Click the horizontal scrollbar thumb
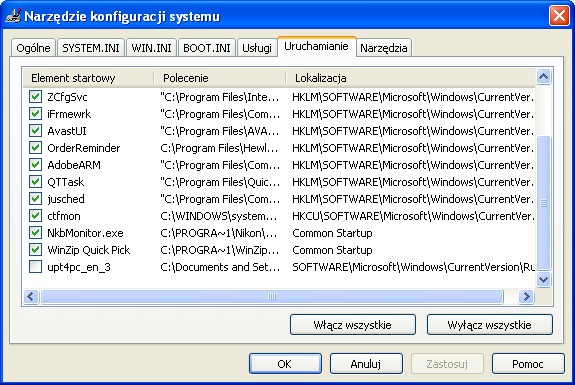Viewport: 575px width, 385px height. (272, 296)
